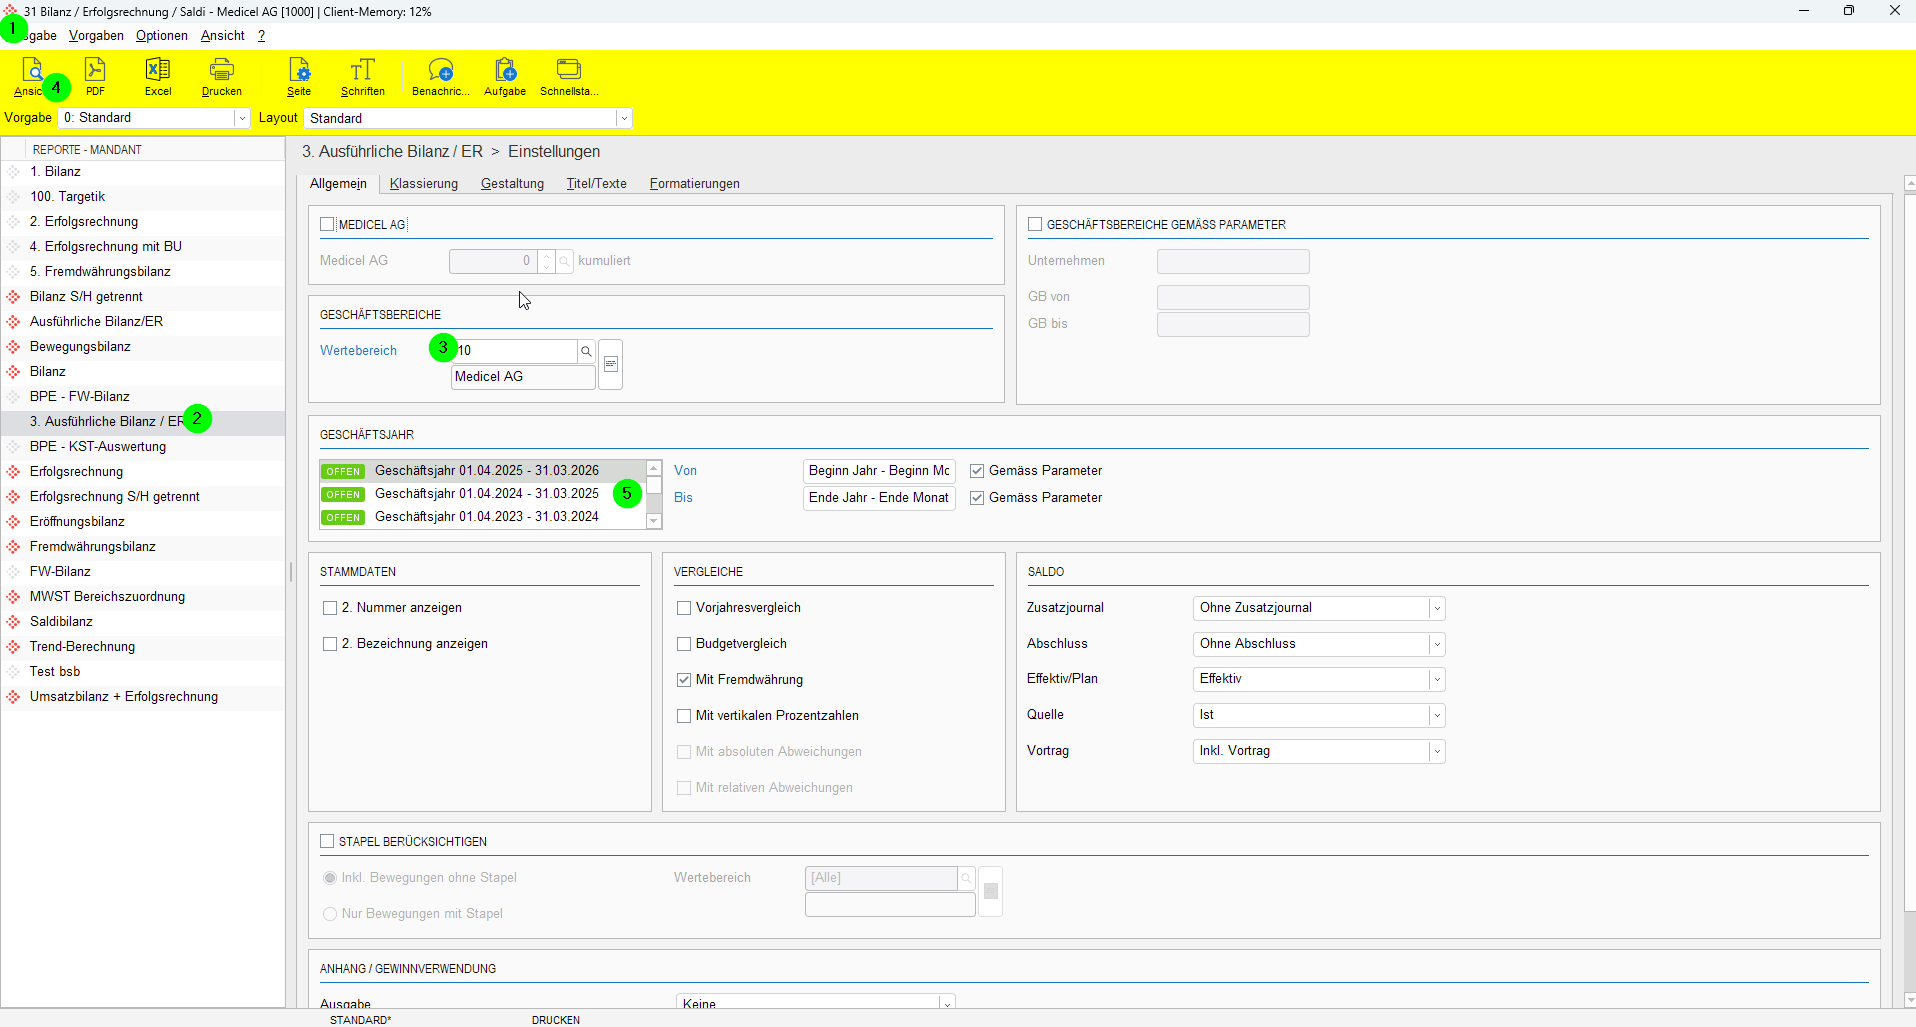
Task: Open the Optionen menu
Action: (x=162, y=36)
